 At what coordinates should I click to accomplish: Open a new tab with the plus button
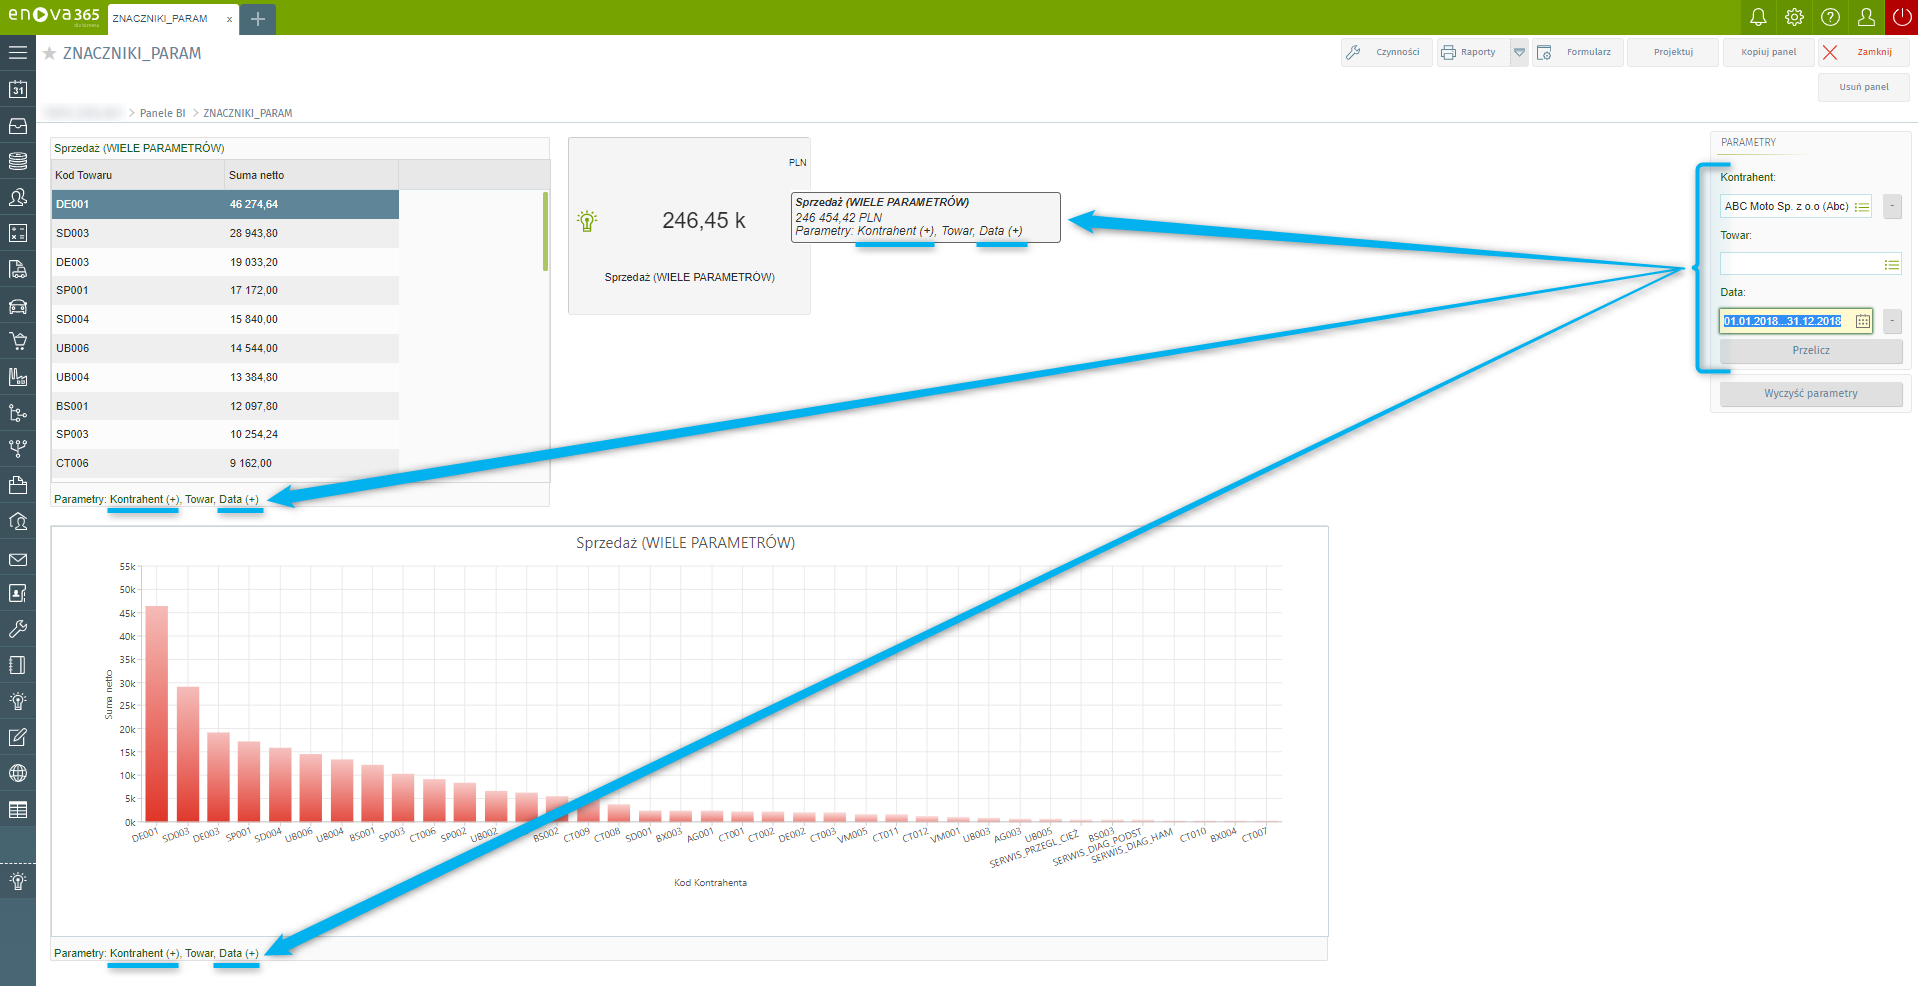tap(258, 19)
